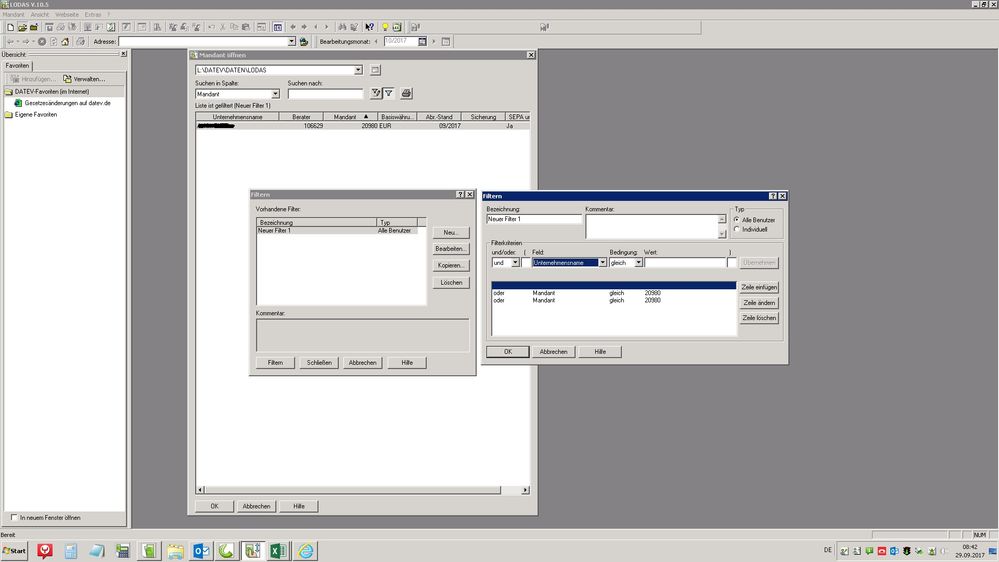Click the Filtern button
The image size is (999, 562).
click(275, 363)
